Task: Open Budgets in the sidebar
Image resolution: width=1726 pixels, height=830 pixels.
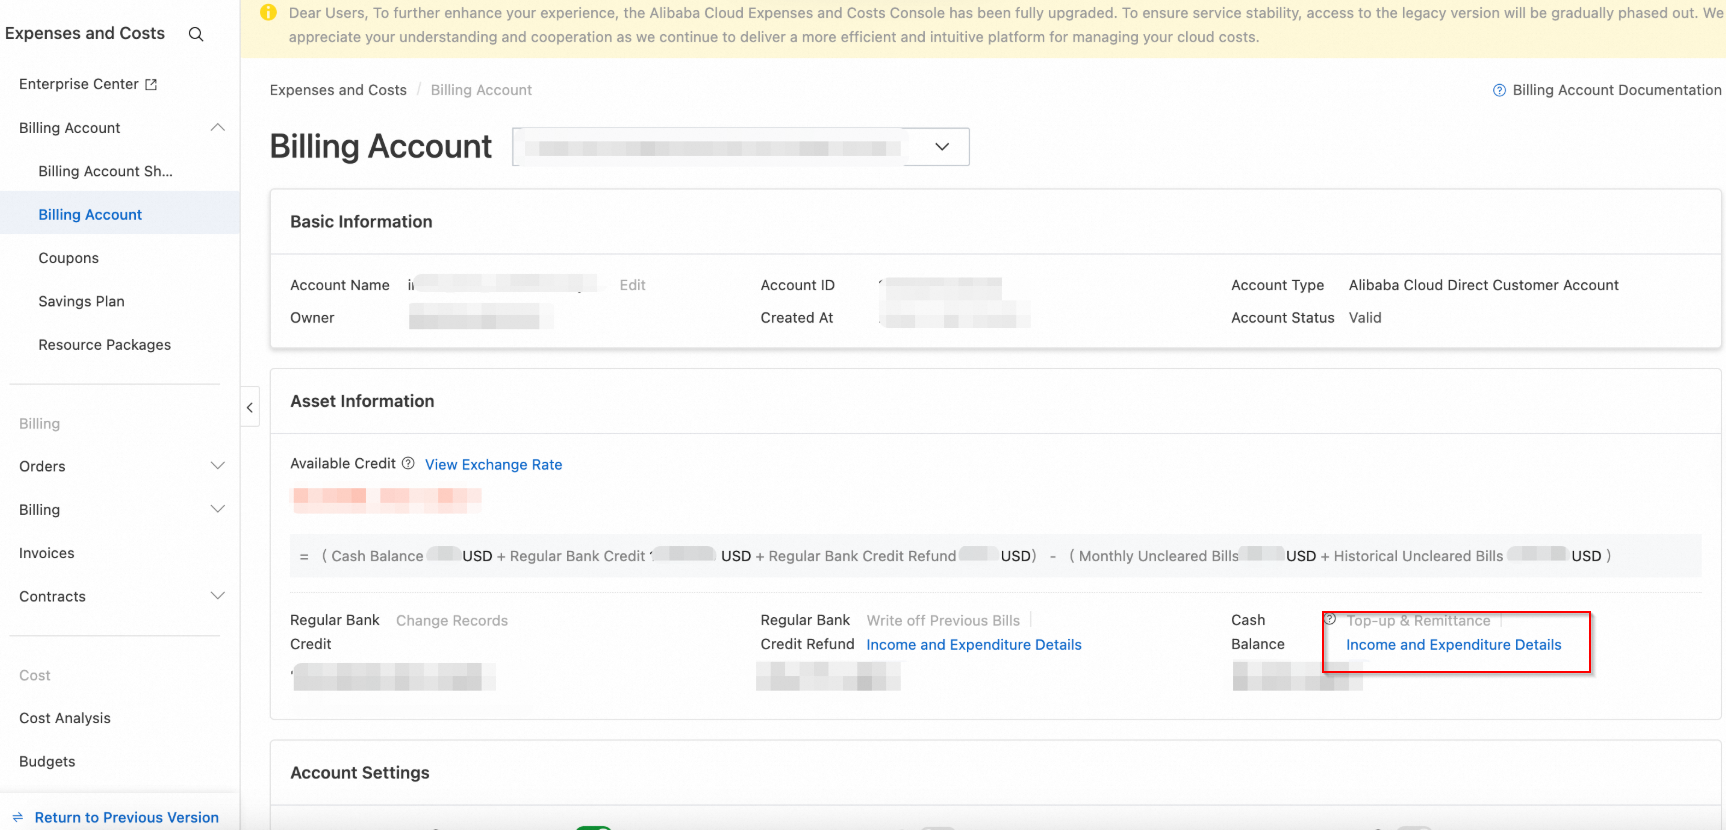Action: pyautogui.click(x=47, y=761)
